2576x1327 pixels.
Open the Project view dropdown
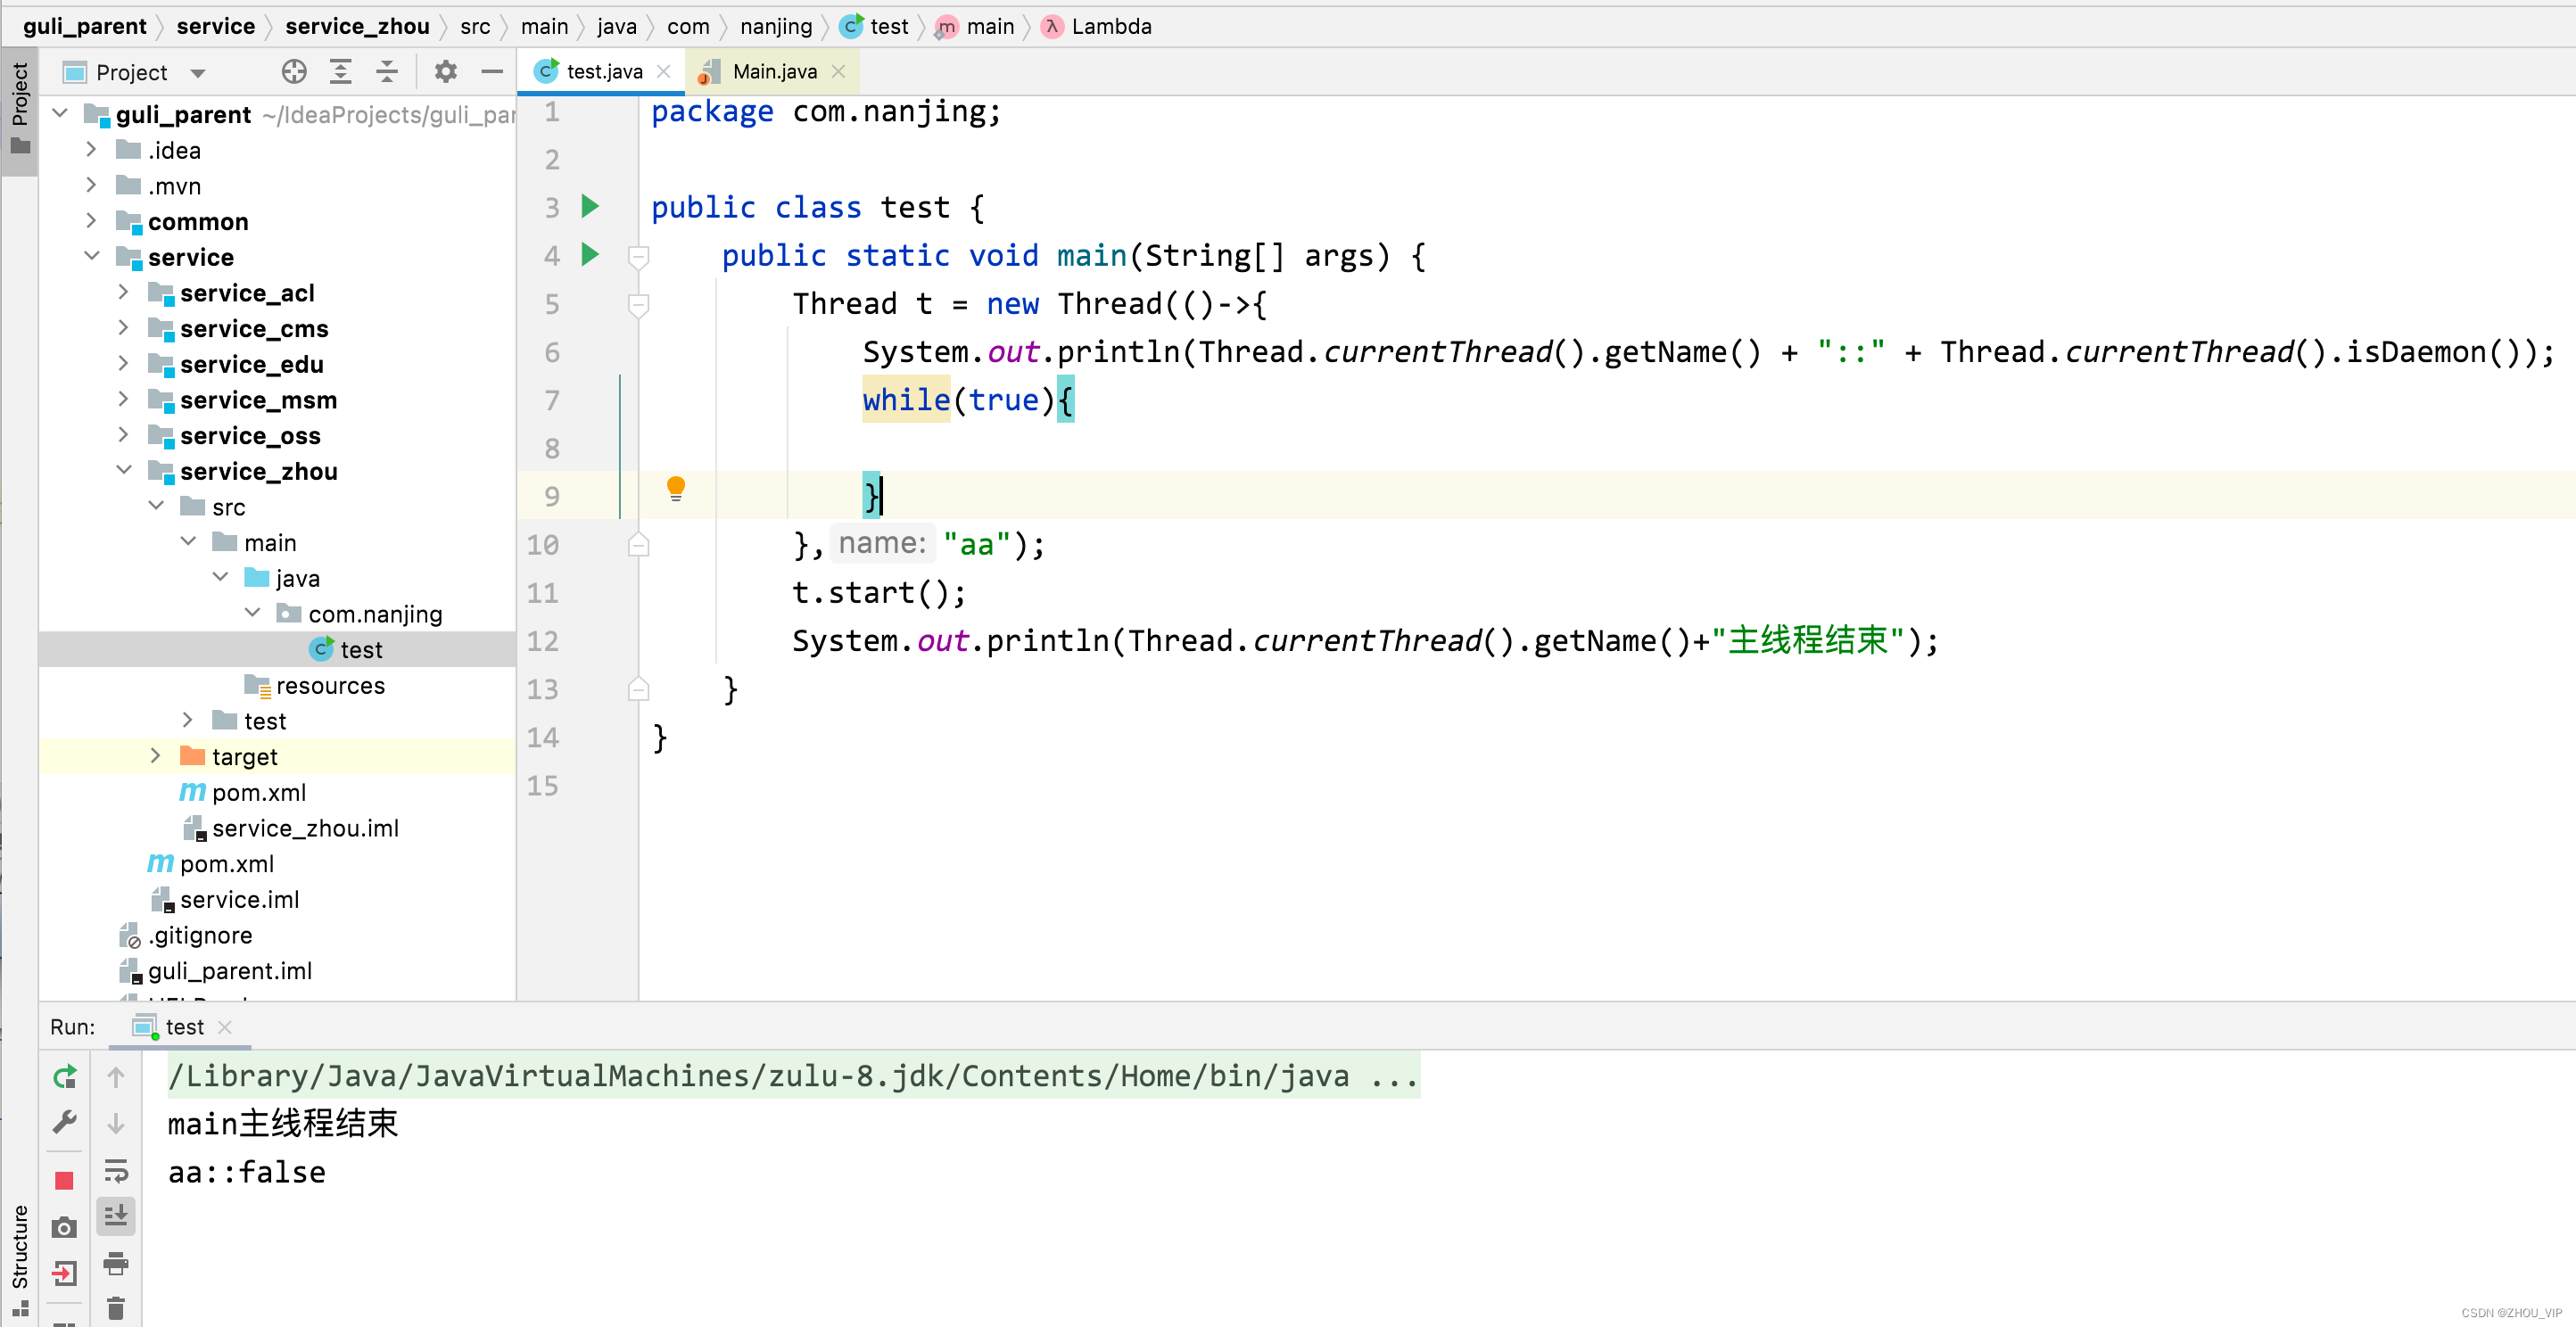(x=198, y=73)
